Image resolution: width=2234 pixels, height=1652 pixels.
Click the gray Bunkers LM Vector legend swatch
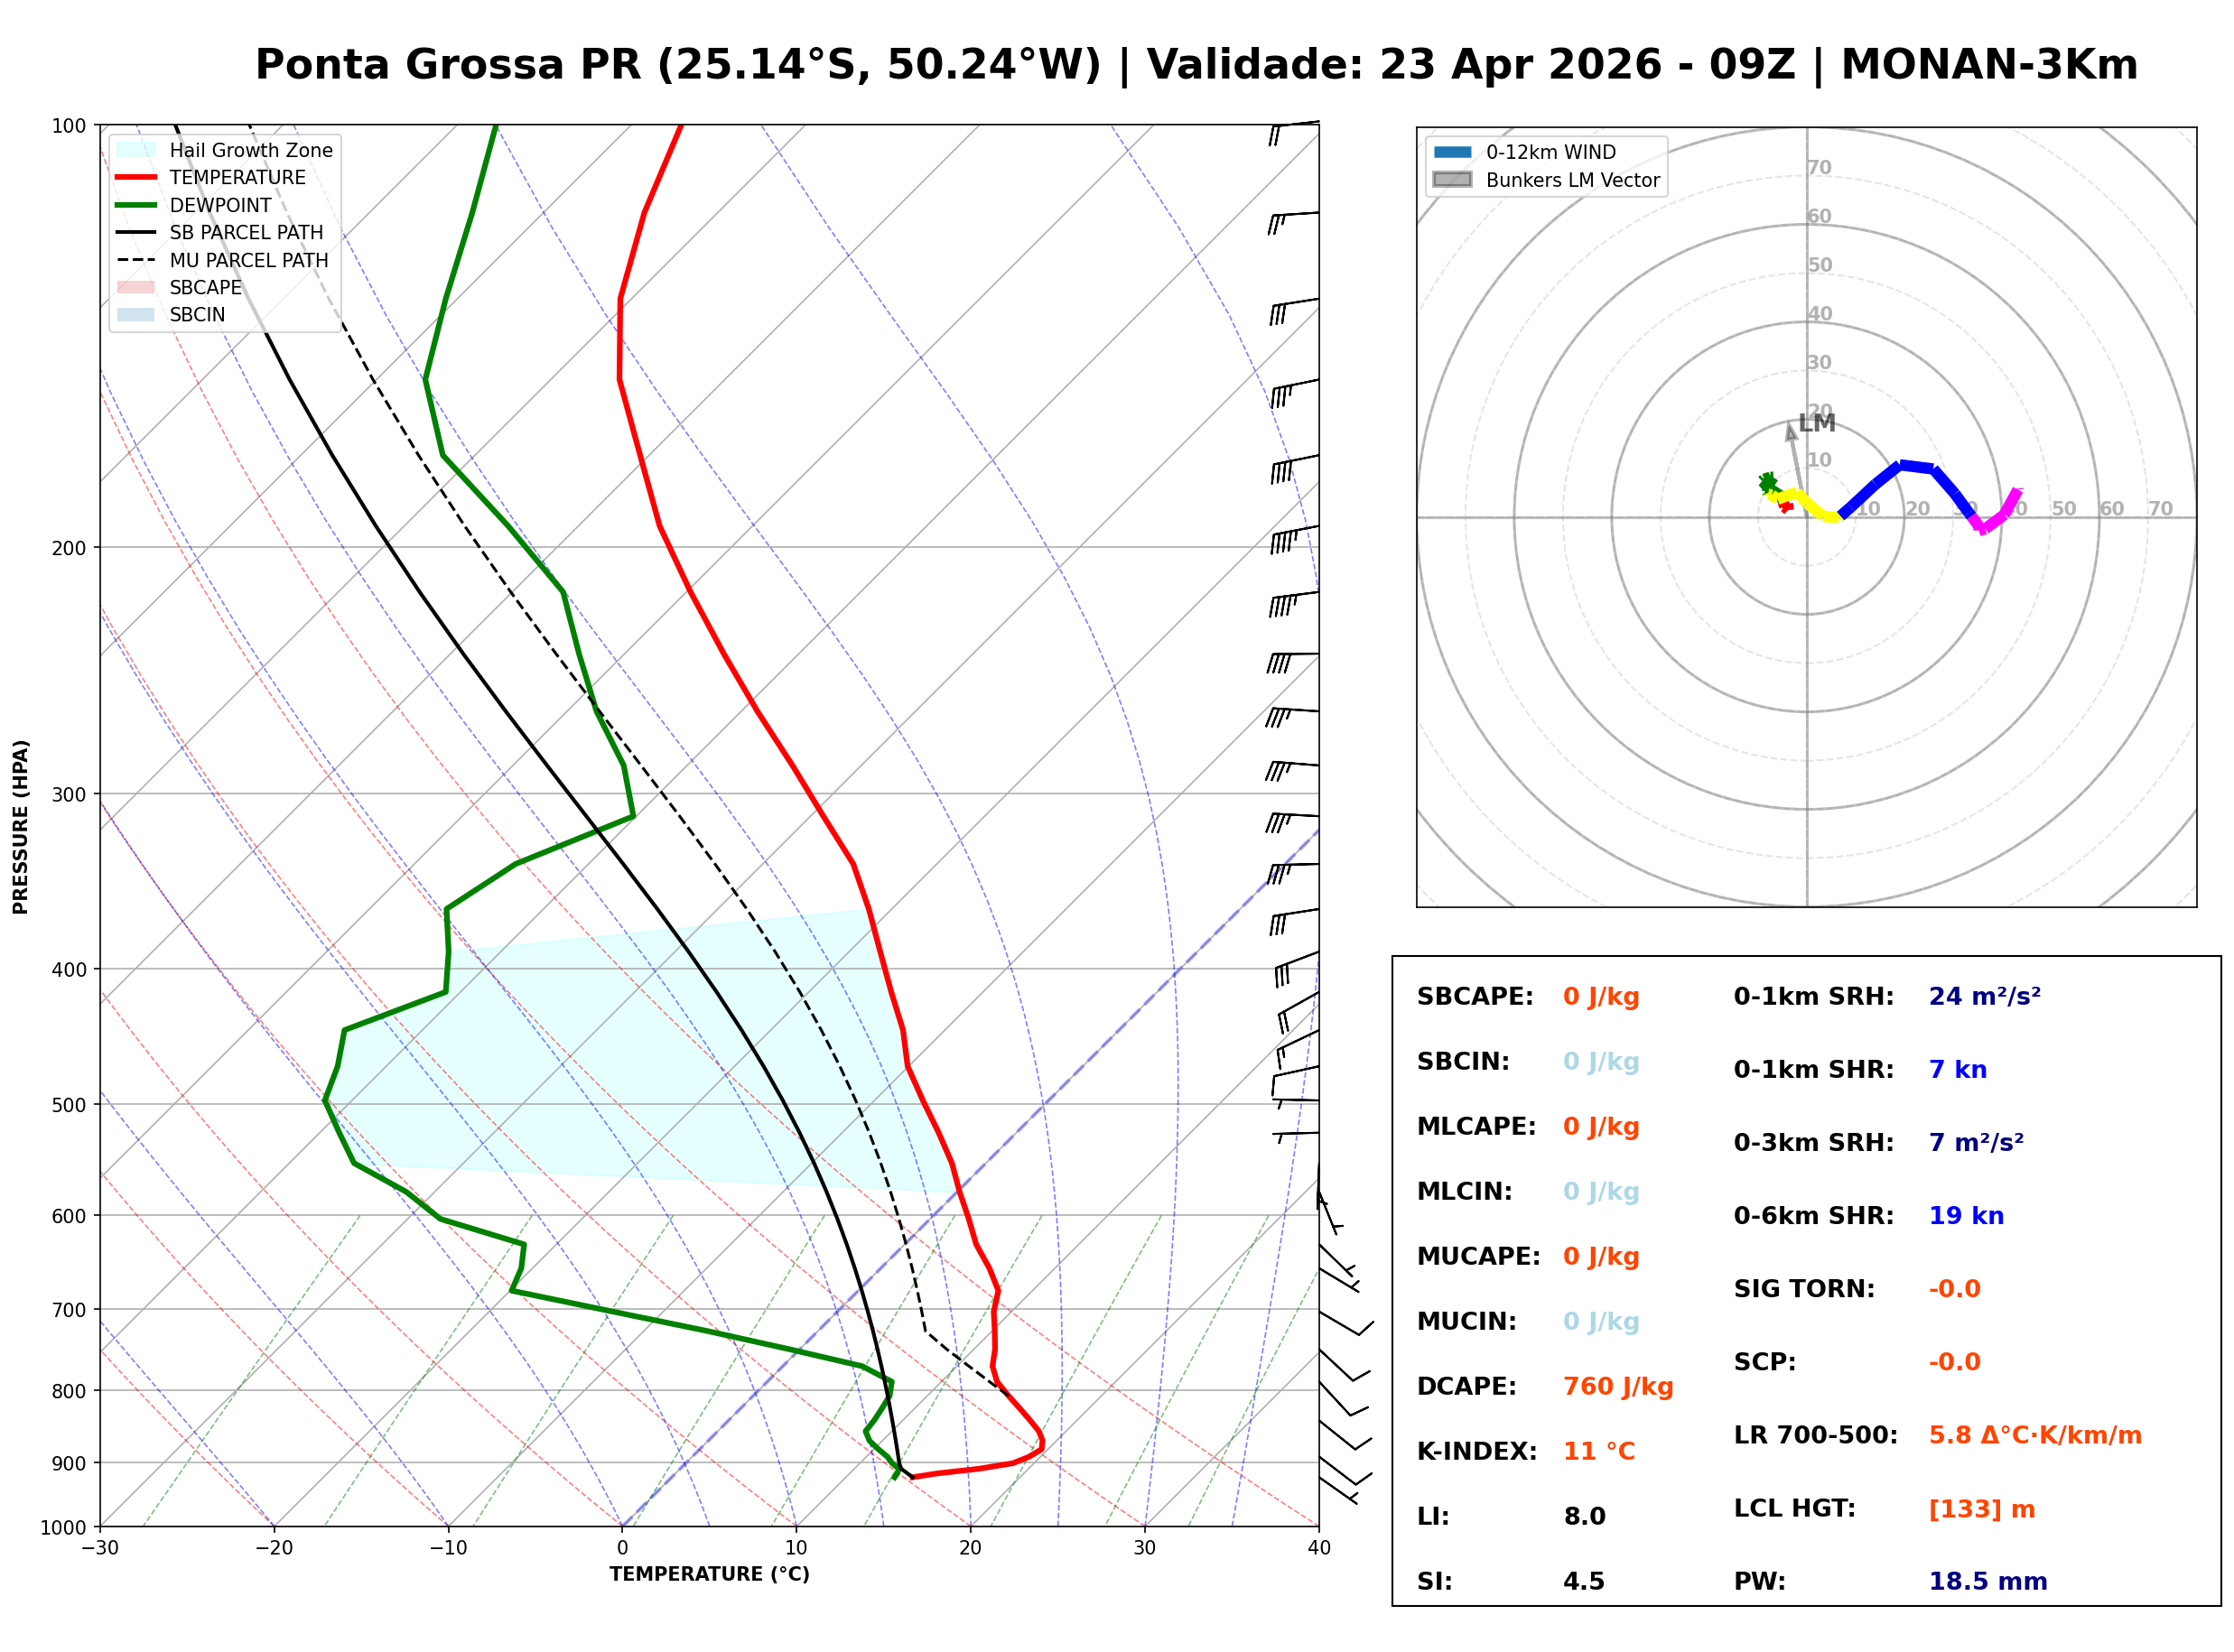[x=1452, y=180]
